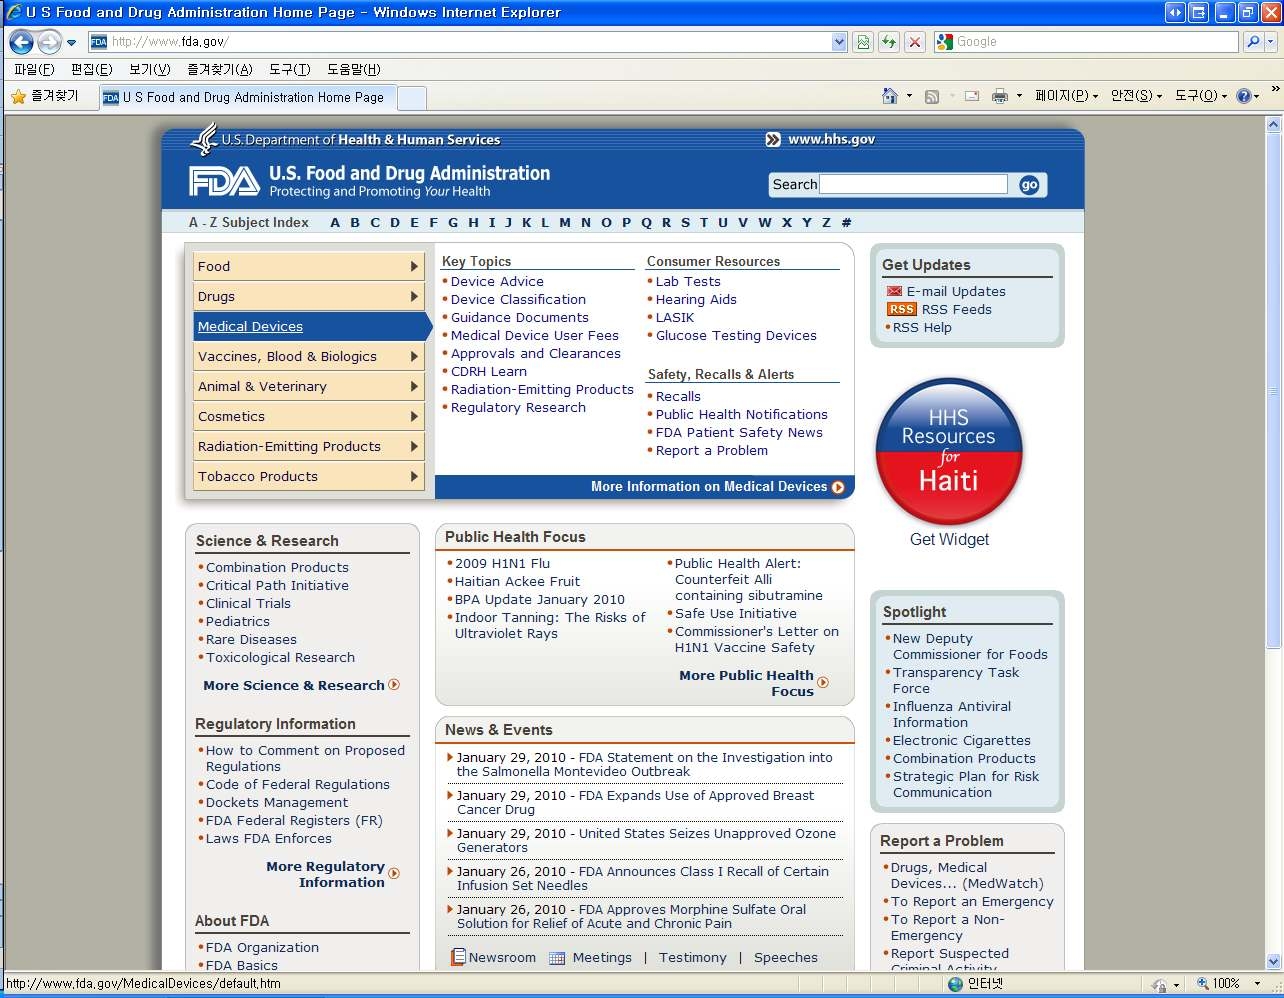Click the RSS feeds toolbar icon

point(932,97)
